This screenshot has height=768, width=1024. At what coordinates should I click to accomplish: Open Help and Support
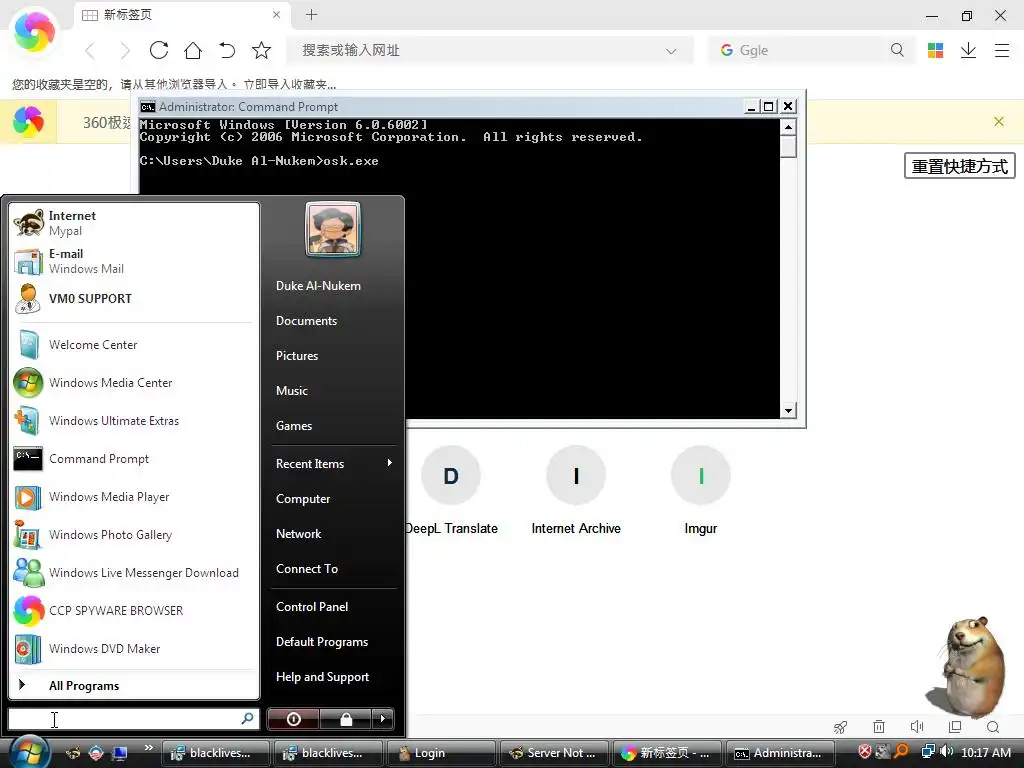pos(322,677)
